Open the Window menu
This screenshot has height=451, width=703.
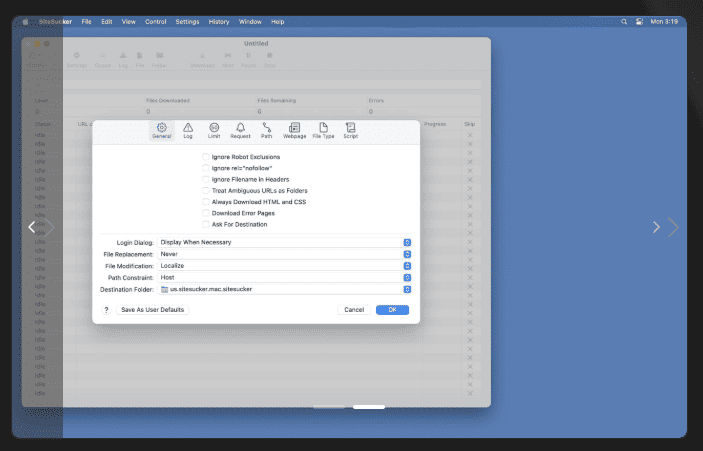click(x=250, y=22)
